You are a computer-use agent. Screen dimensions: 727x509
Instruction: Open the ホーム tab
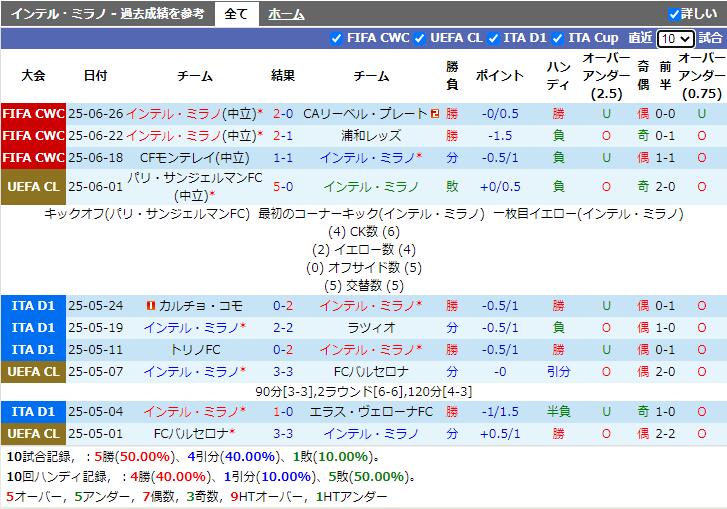(286, 14)
